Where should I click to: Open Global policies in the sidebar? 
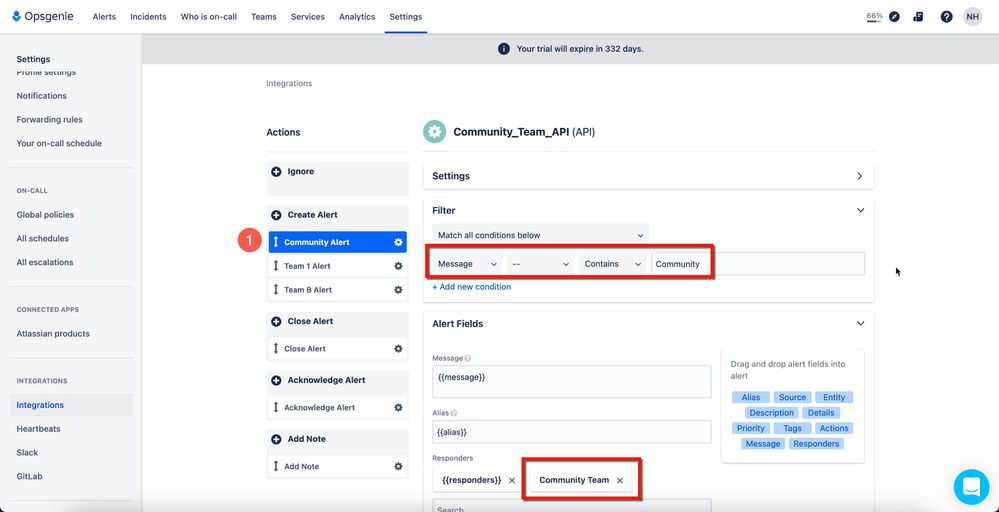coord(45,215)
